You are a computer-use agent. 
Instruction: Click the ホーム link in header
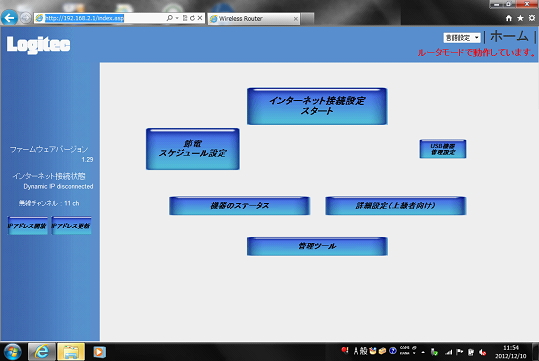tap(509, 36)
